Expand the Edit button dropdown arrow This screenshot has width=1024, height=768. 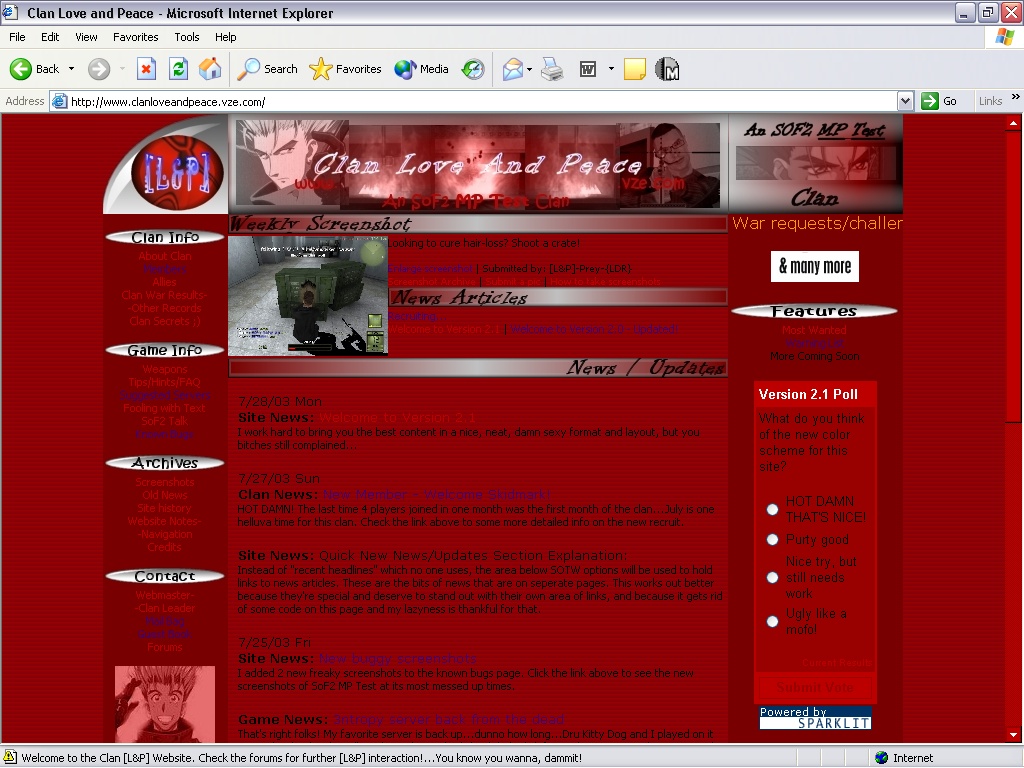coord(611,69)
